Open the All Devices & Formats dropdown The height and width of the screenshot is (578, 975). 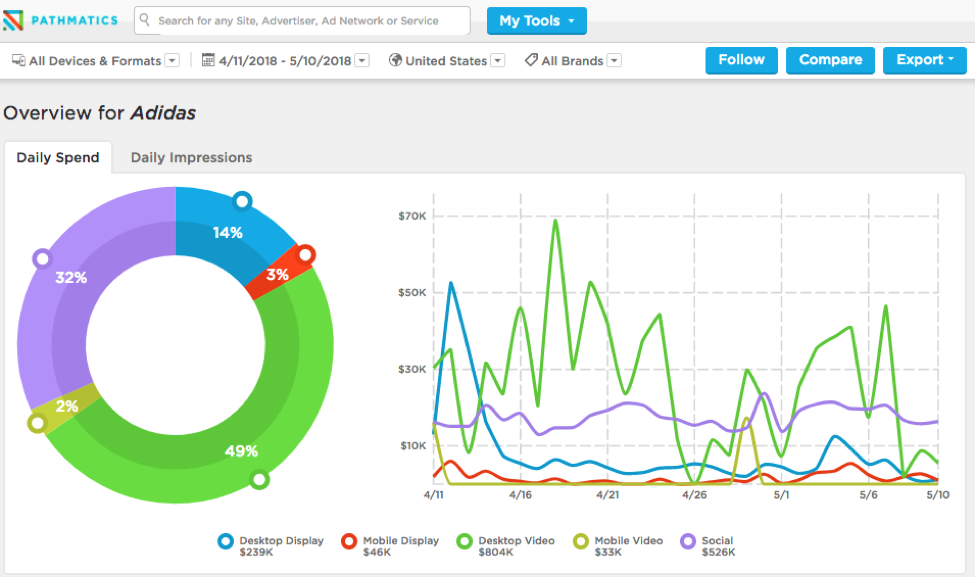(172, 60)
